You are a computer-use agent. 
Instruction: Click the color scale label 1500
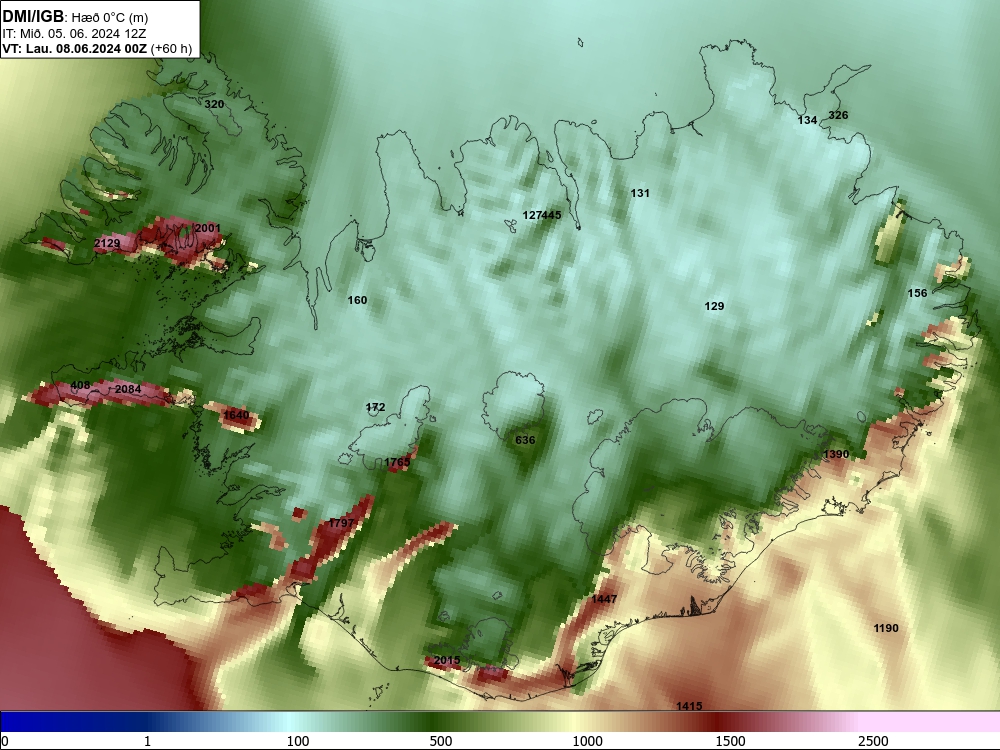730,741
